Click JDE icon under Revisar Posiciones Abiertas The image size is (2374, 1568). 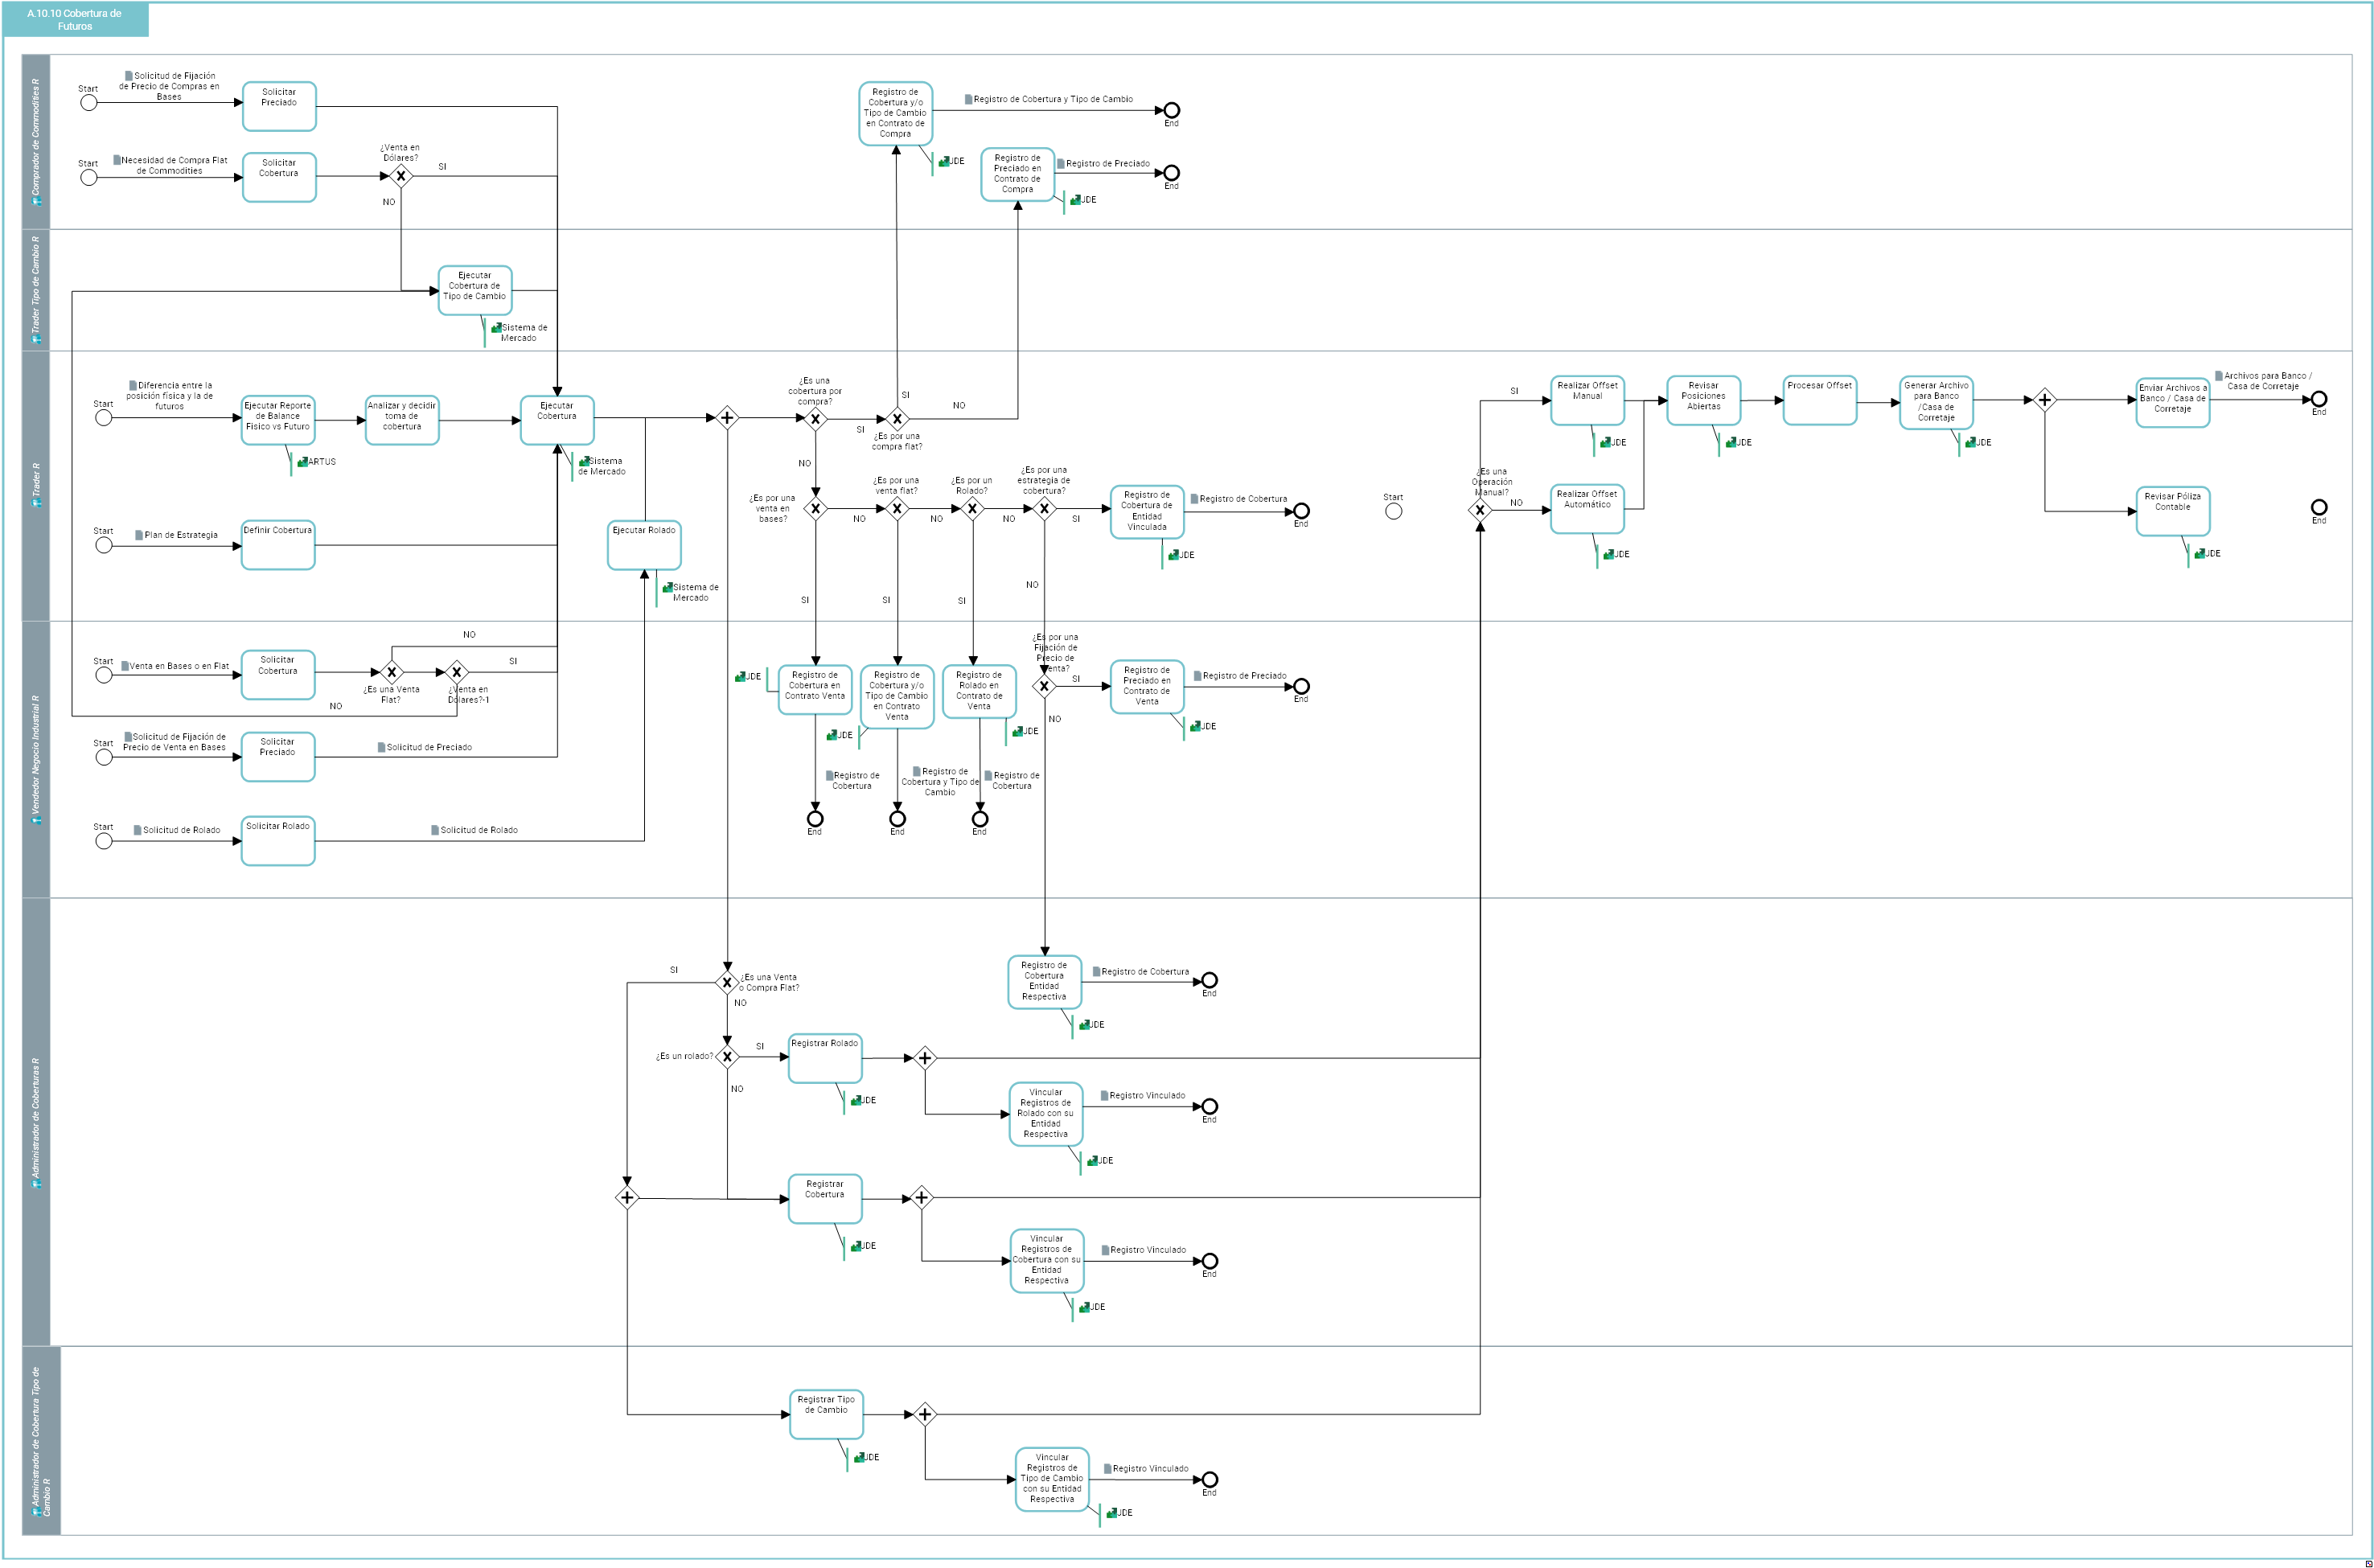pos(1731,442)
